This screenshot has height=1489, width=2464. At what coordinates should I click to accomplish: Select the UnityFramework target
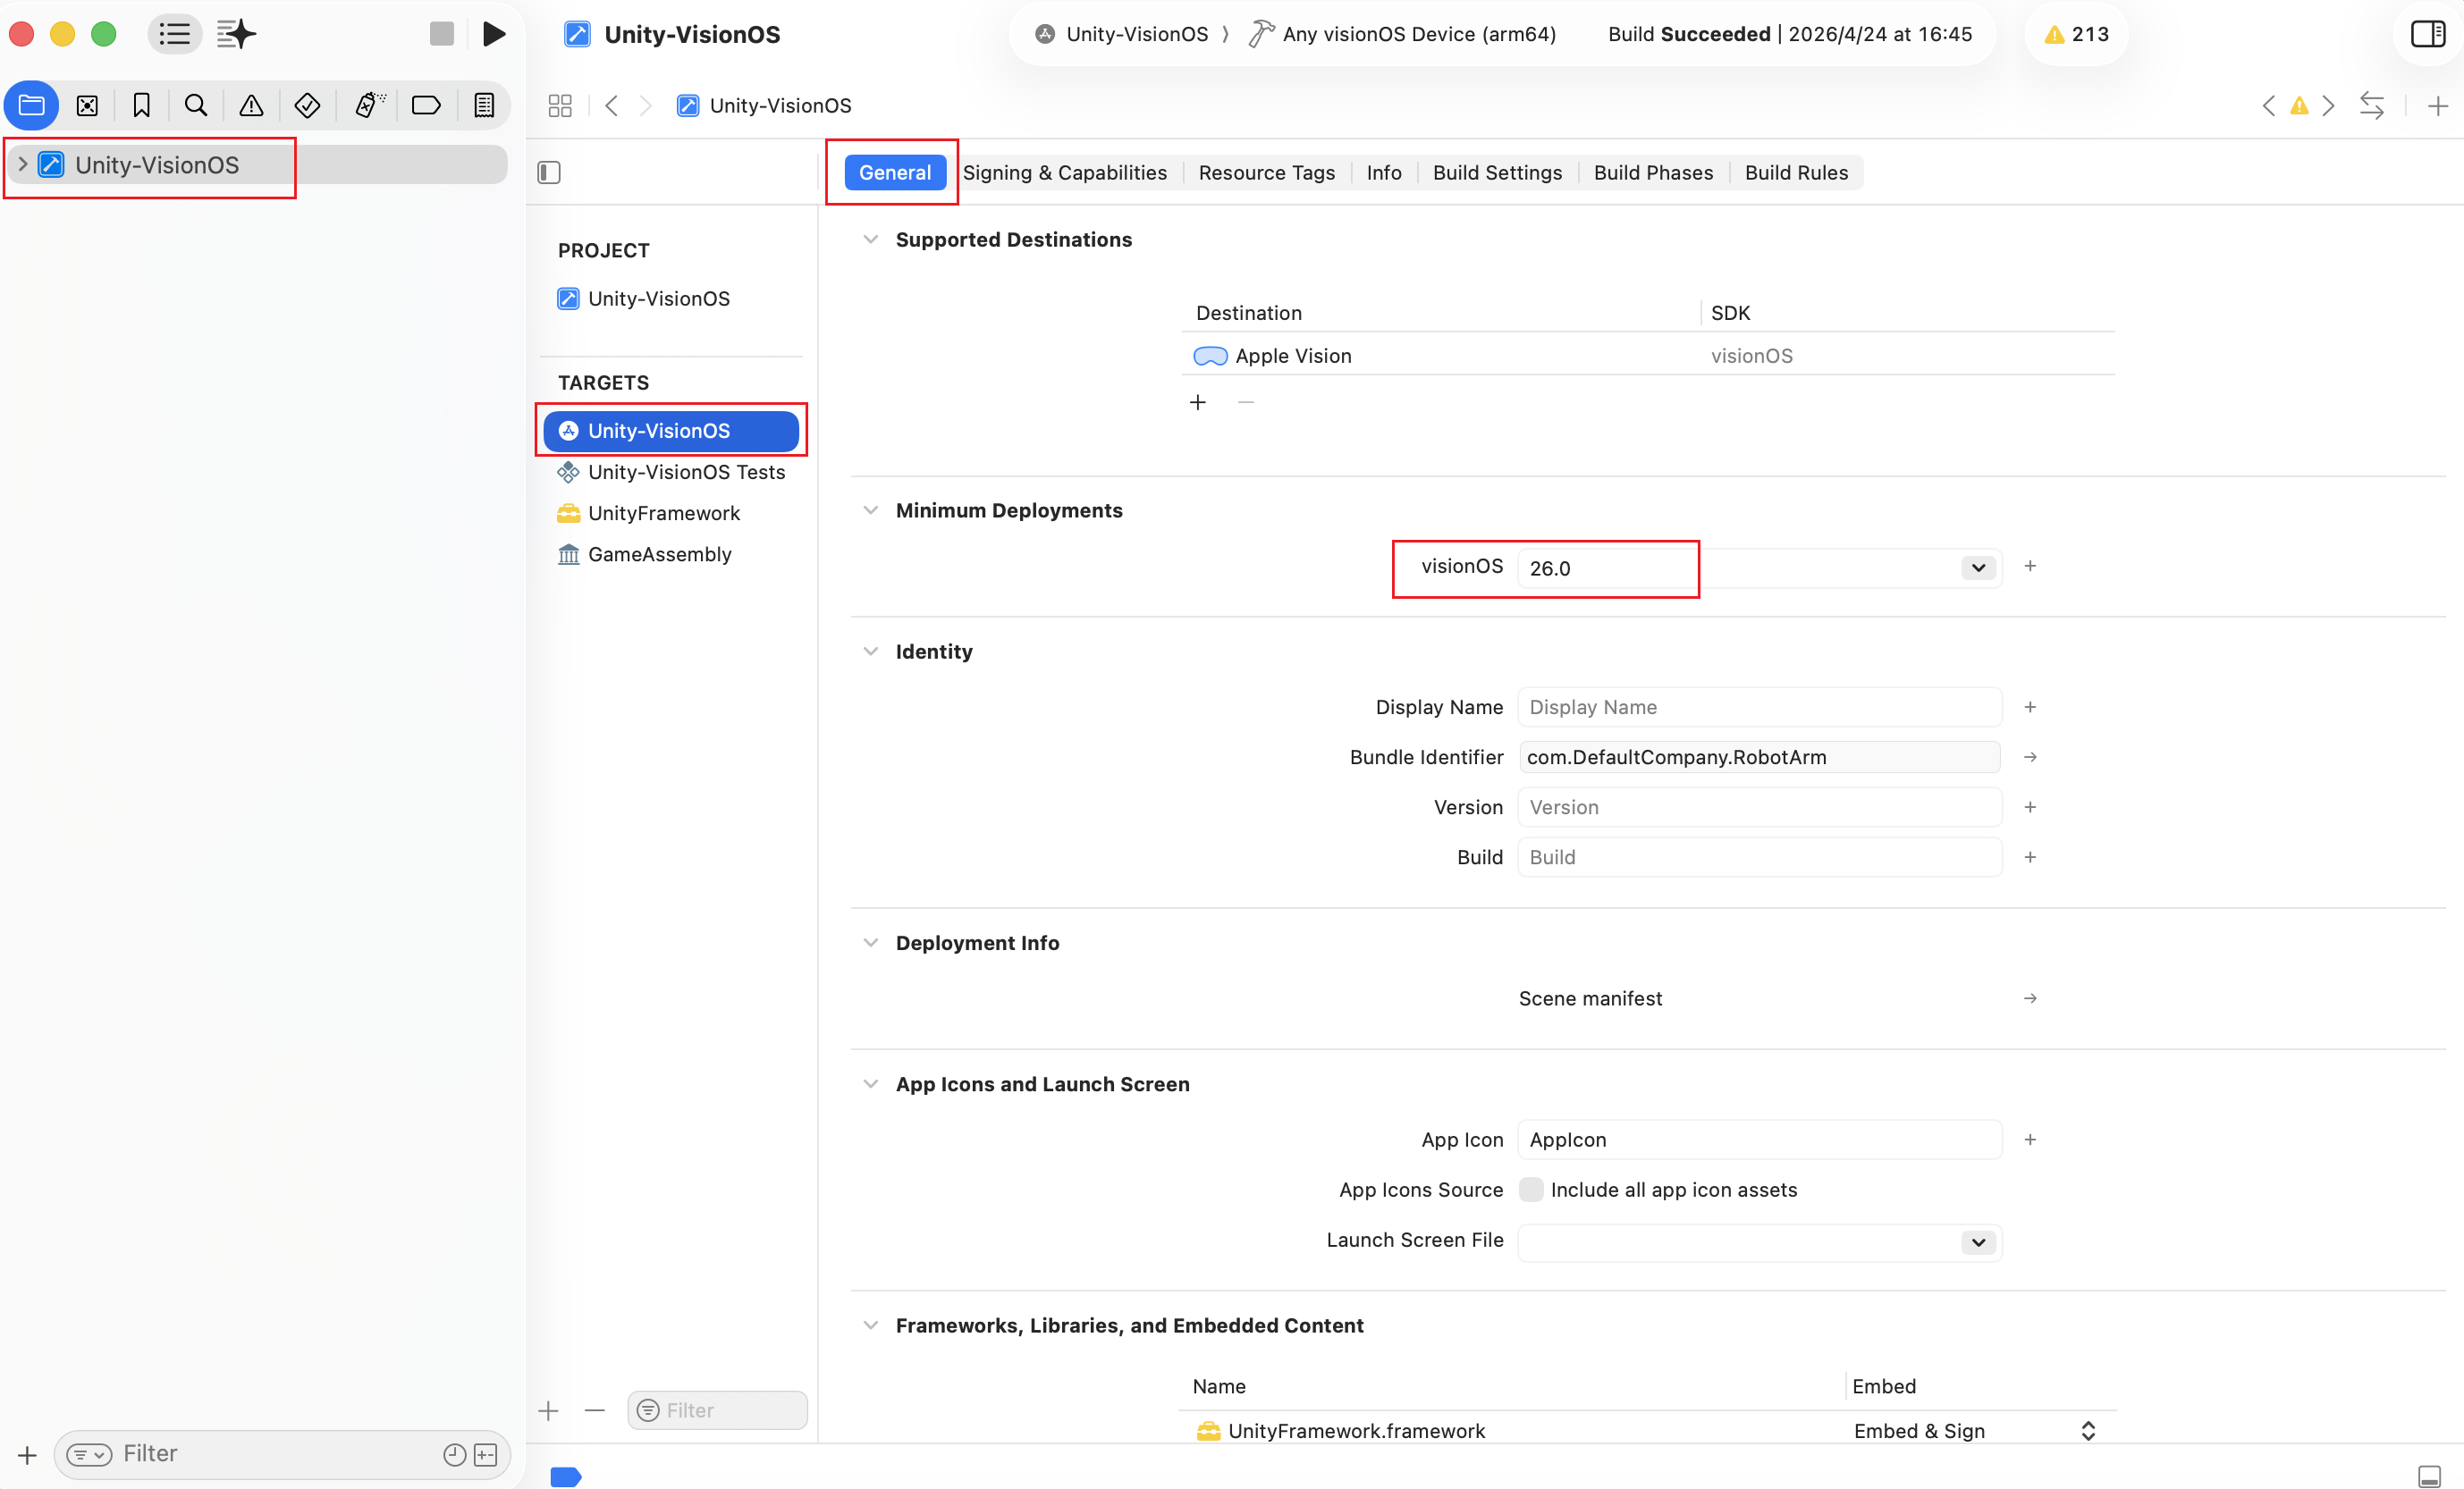coord(663,513)
